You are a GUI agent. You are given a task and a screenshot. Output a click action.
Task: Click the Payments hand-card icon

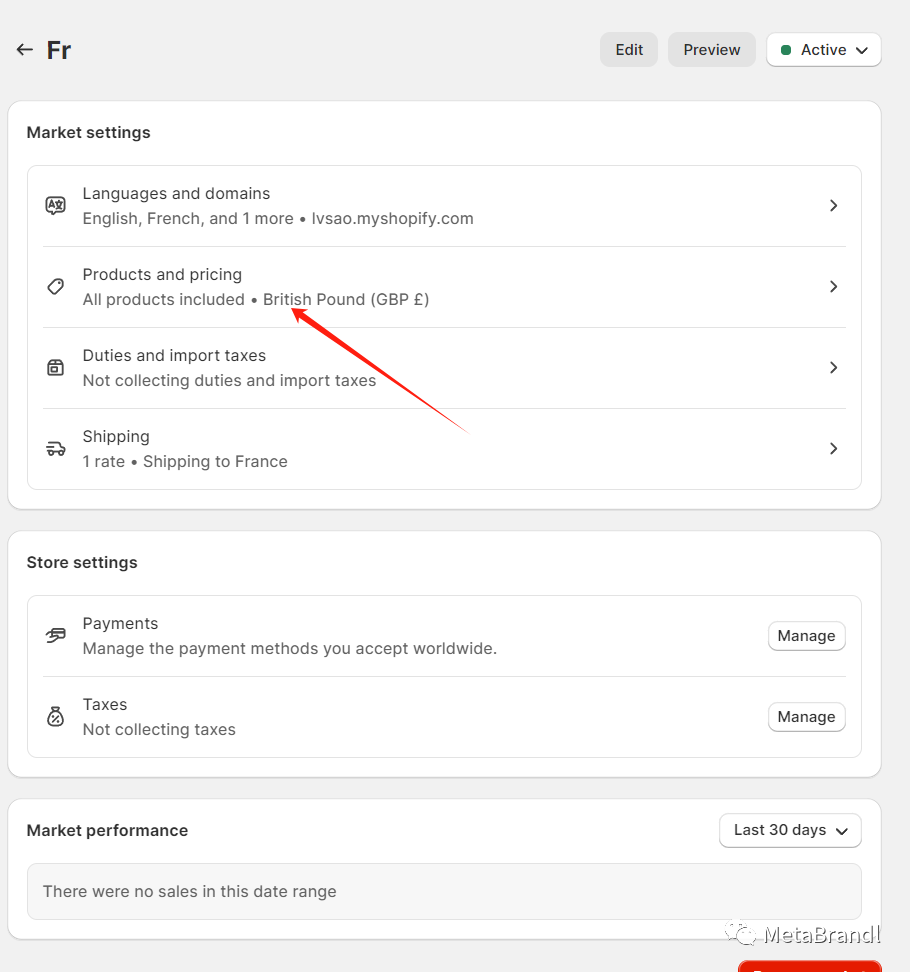pos(56,635)
